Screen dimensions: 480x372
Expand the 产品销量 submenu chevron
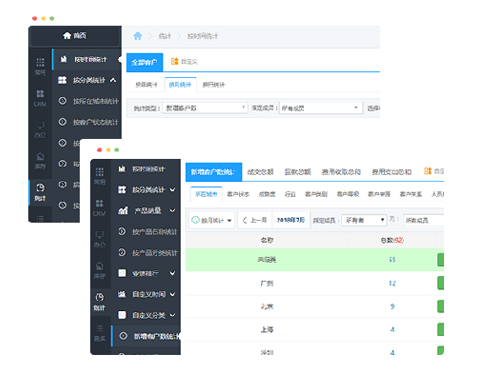tap(172, 210)
